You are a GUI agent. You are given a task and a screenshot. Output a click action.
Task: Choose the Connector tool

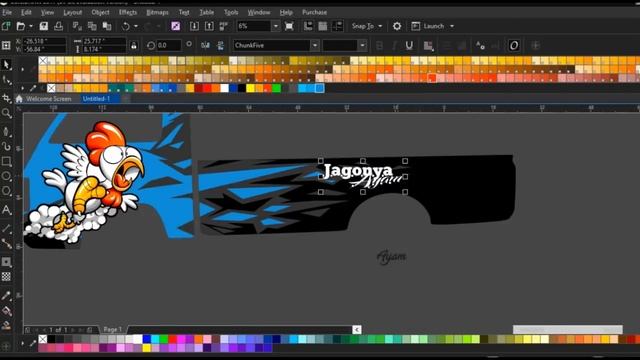pyautogui.click(x=6, y=244)
